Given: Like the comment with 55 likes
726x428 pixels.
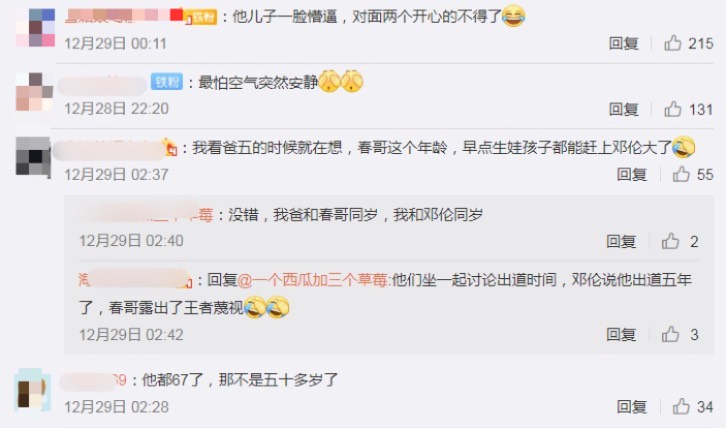Looking at the screenshot, I should click(x=681, y=174).
